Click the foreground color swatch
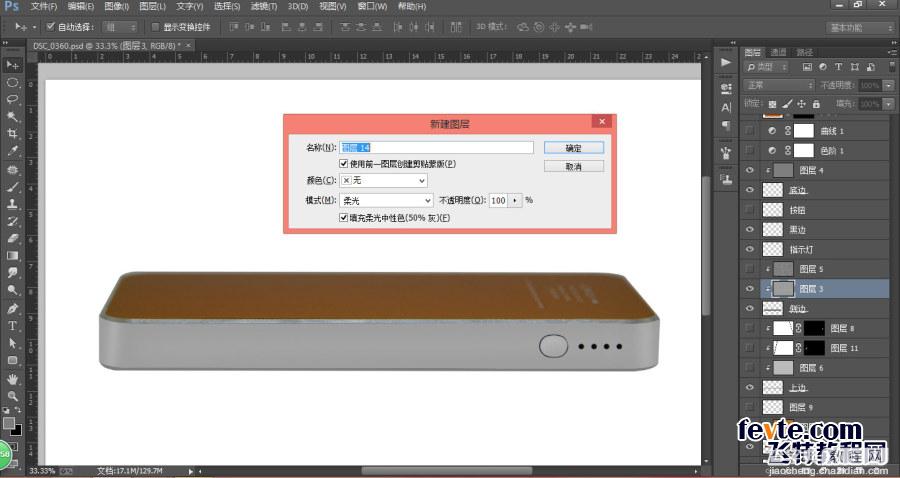 (9, 423)
